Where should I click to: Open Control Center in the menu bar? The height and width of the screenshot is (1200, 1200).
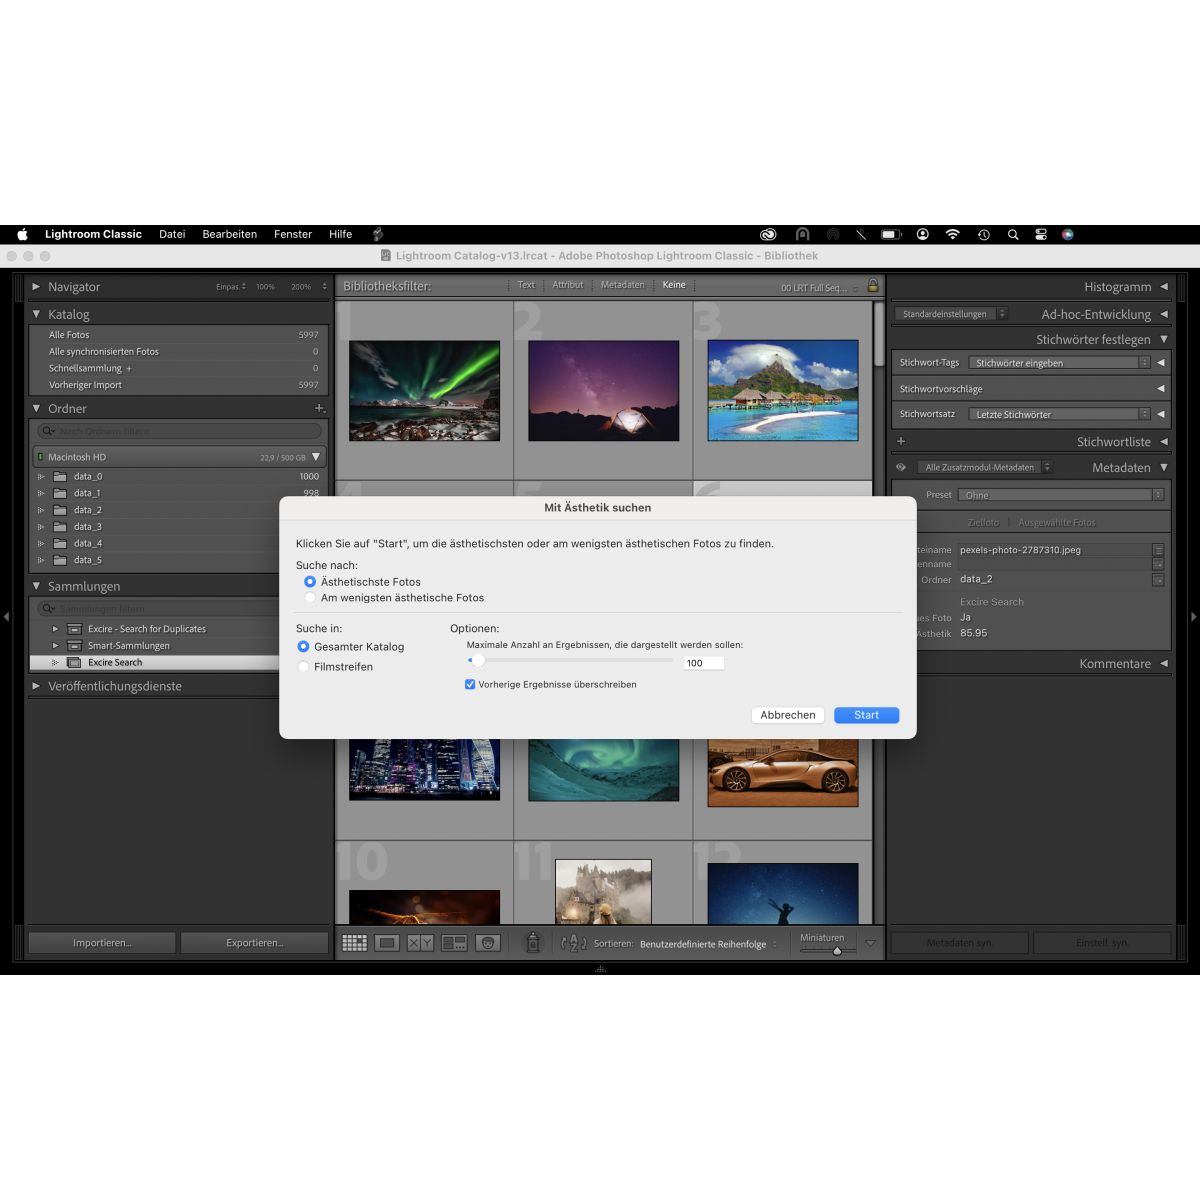coord(1041,234)
